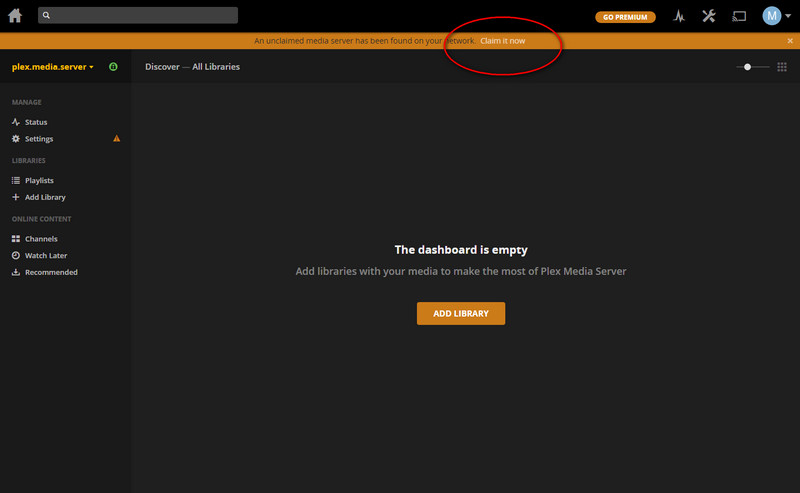Follow the Claim it now link
This screenshot has width=800, height=493.
pyautogui.click(x=502, y=41)
